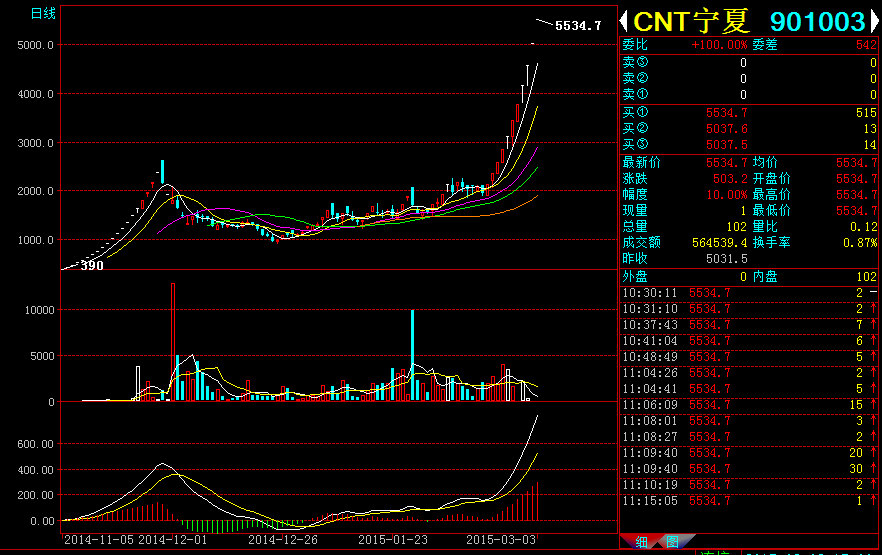Click the 10000 volume axis label

tap(39, 310)
